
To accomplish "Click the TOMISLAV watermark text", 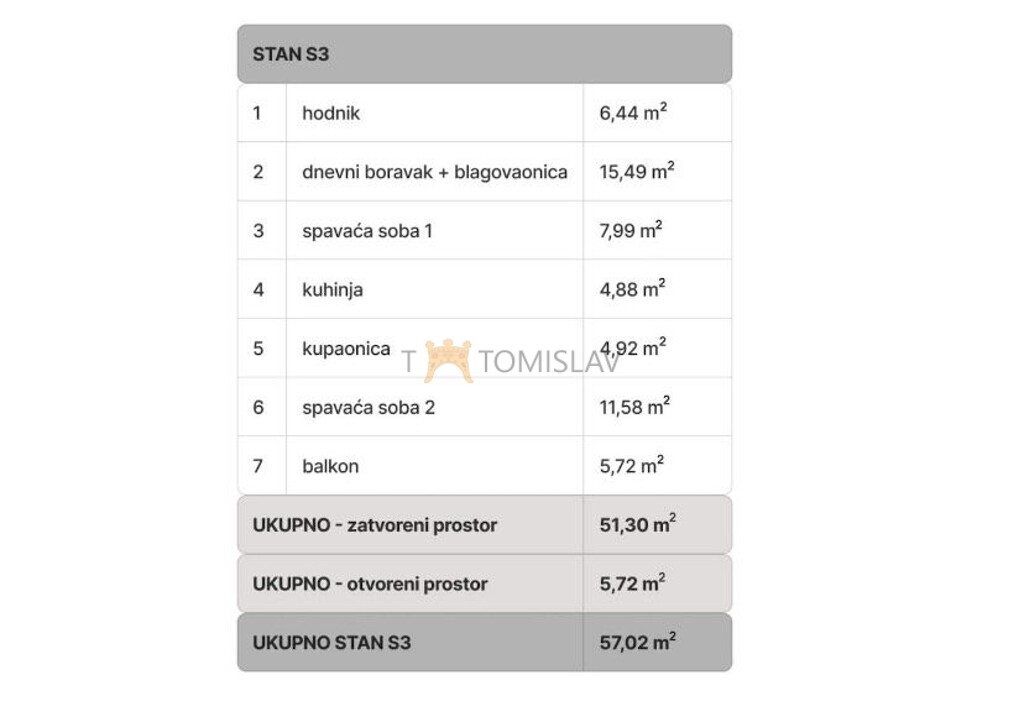I will 549,362.
